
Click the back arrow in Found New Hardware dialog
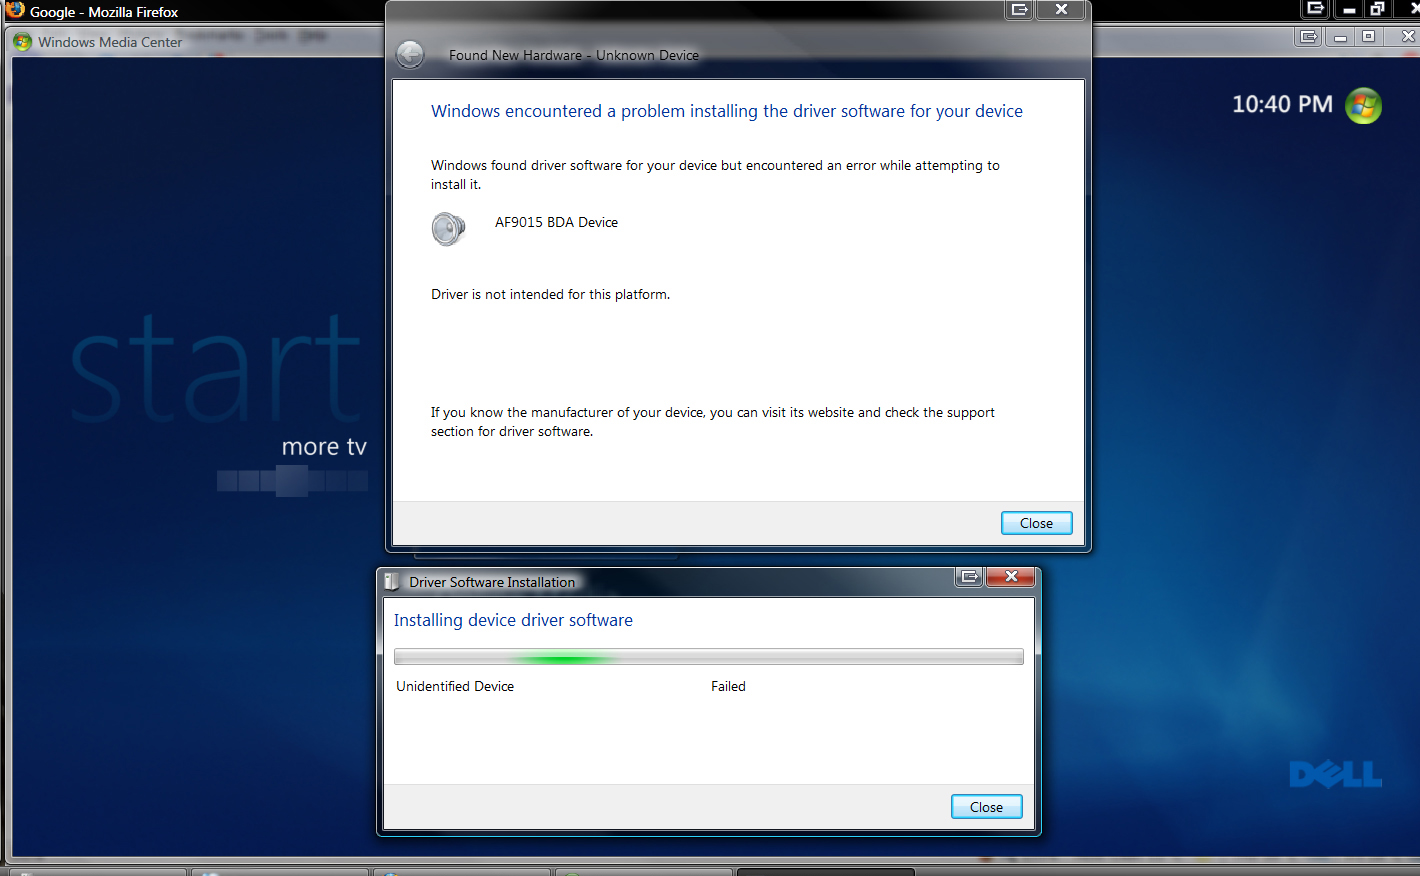[410, 54]
